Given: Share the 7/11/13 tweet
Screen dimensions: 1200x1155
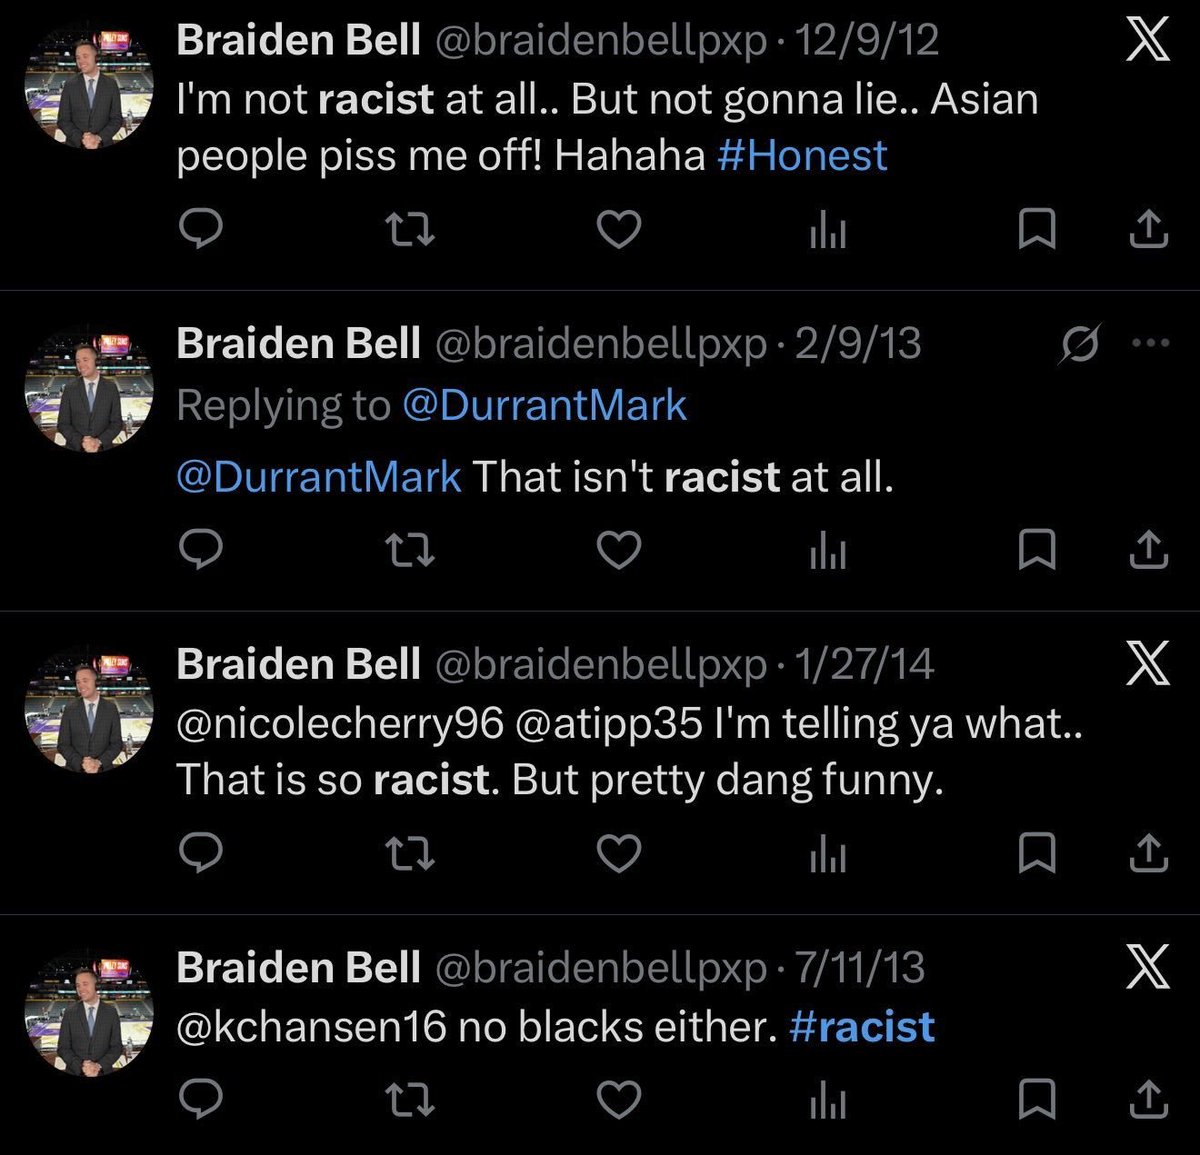Looking at the screenshot, I should (1148, 1100).
